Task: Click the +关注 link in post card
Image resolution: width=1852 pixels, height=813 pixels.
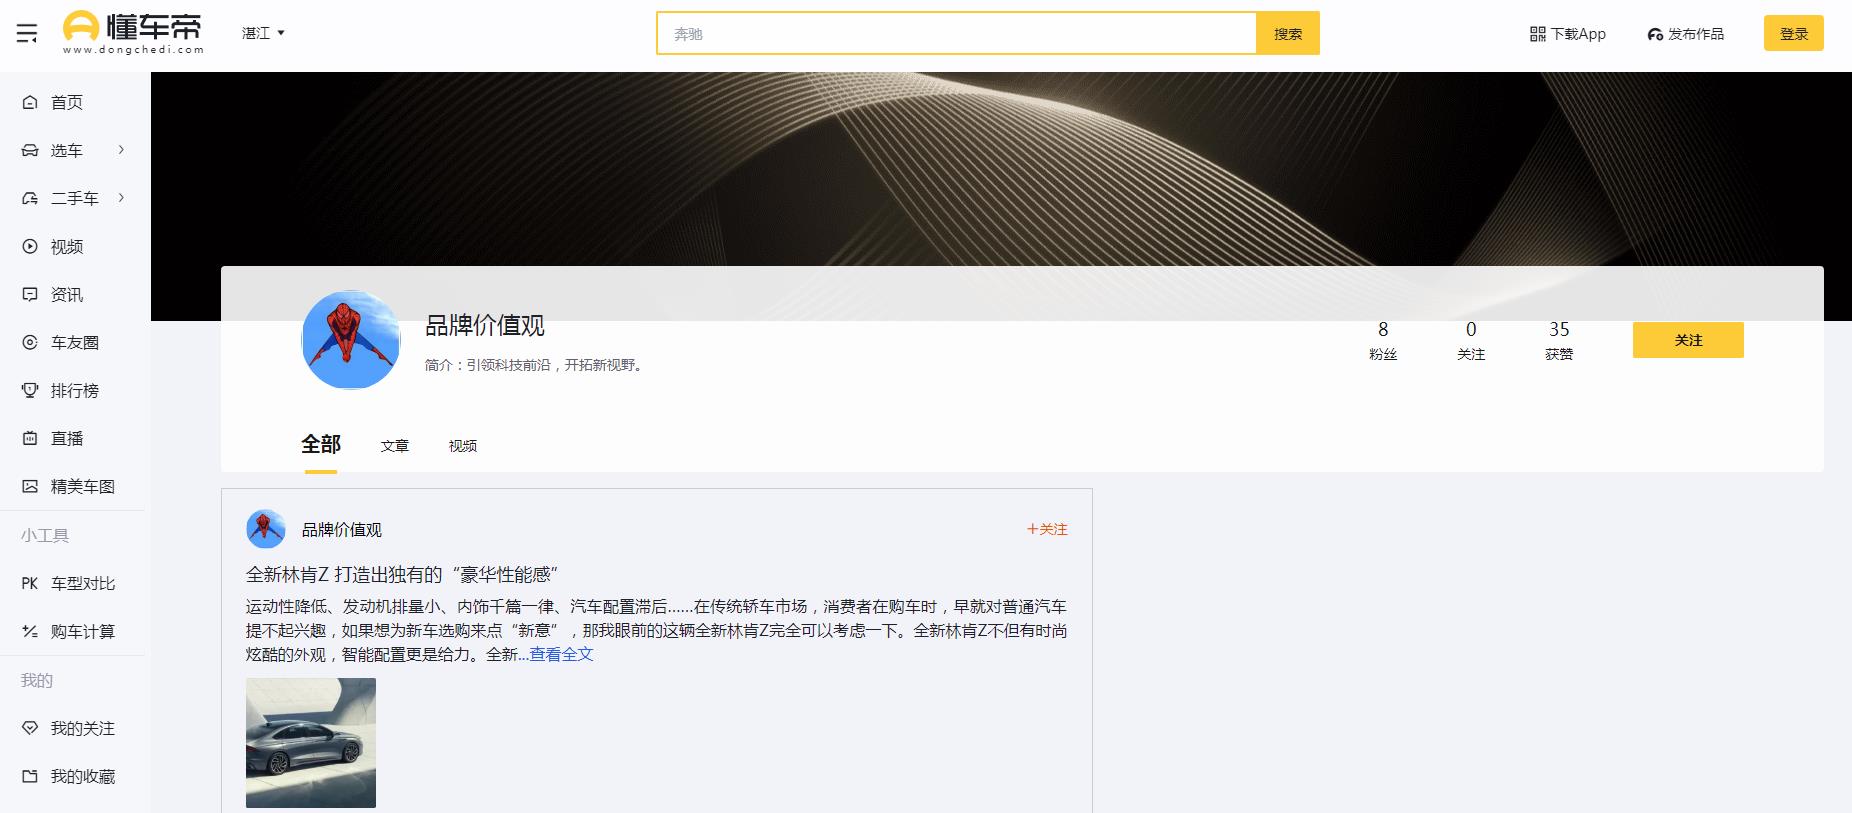Action: coord(1047,529)
